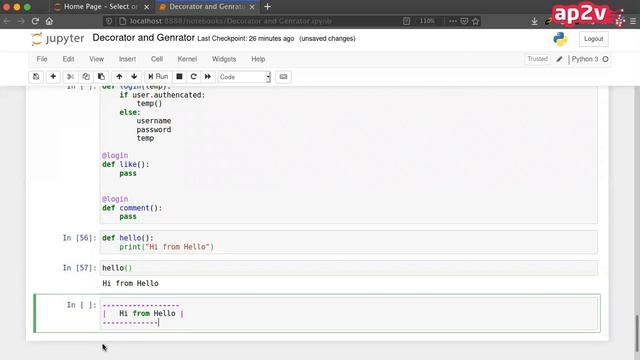Close the Home Page browser tab
Viewport: 640px width, 360px height.
tap(146, 7)
